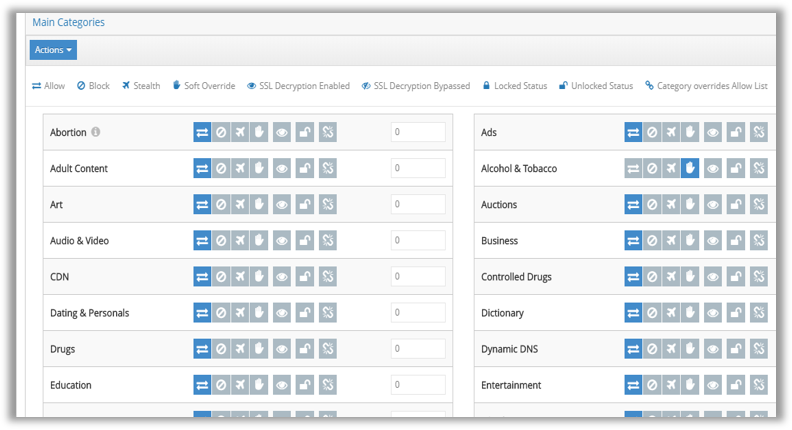Image resolution: width=792 pixels, height=430 pixels.
Task: Set Business category to Stealth
Action: tap(671, 241)
